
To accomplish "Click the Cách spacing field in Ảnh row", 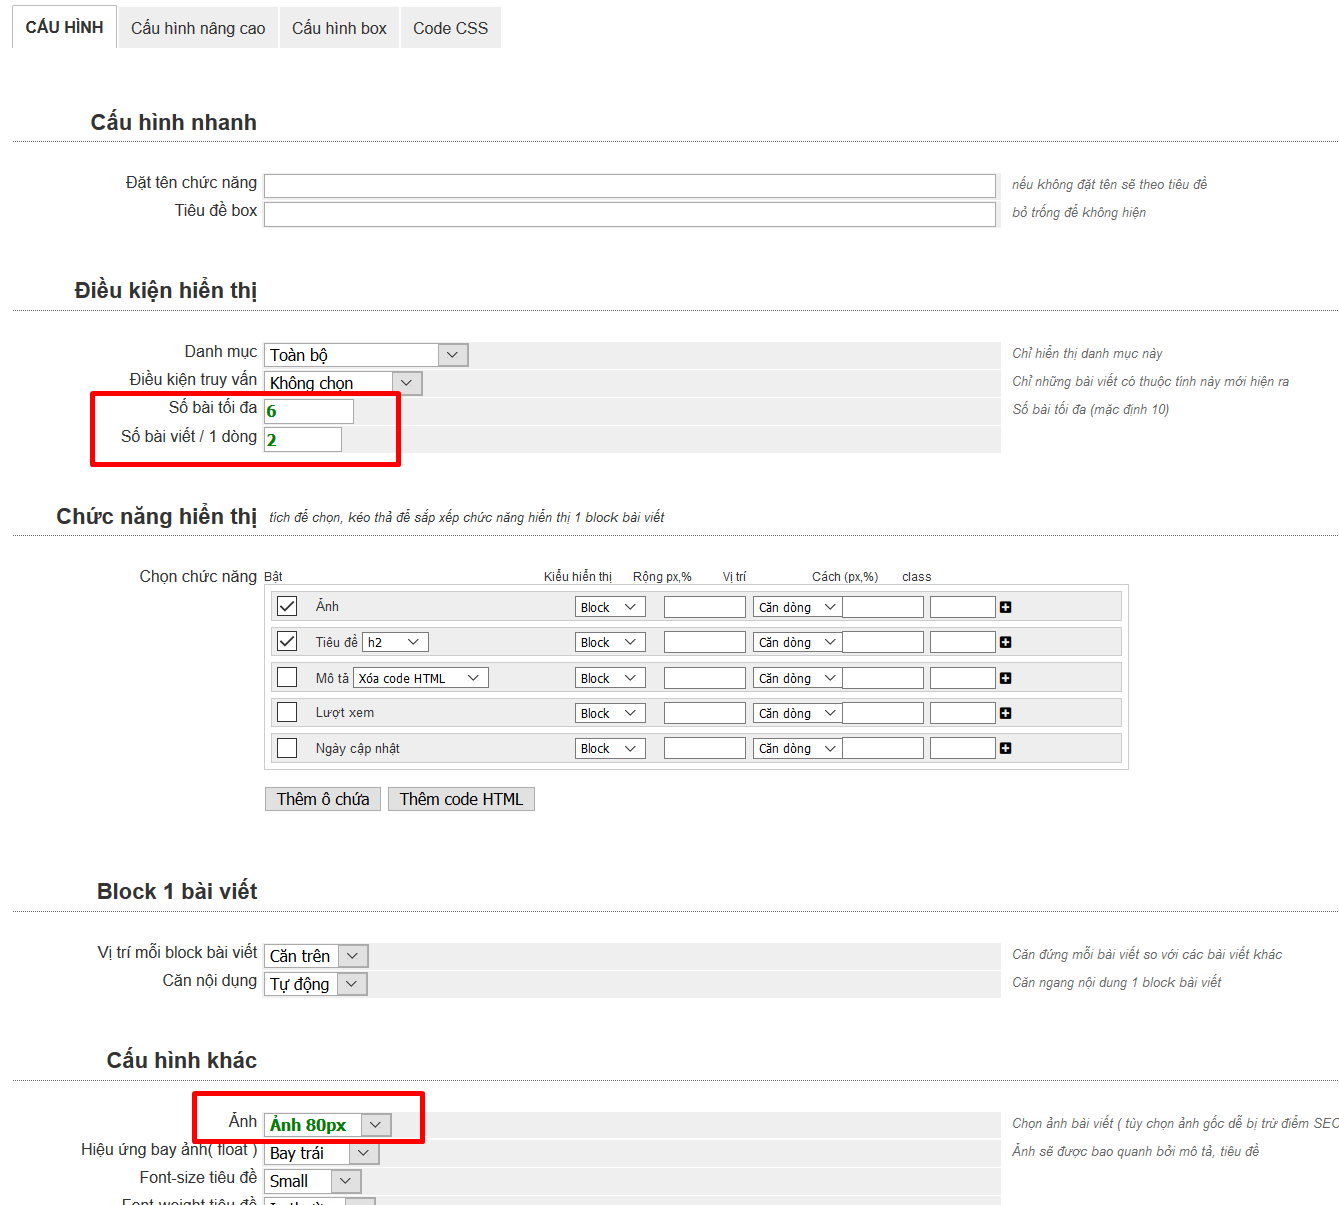I will click(x=883, y=607).
